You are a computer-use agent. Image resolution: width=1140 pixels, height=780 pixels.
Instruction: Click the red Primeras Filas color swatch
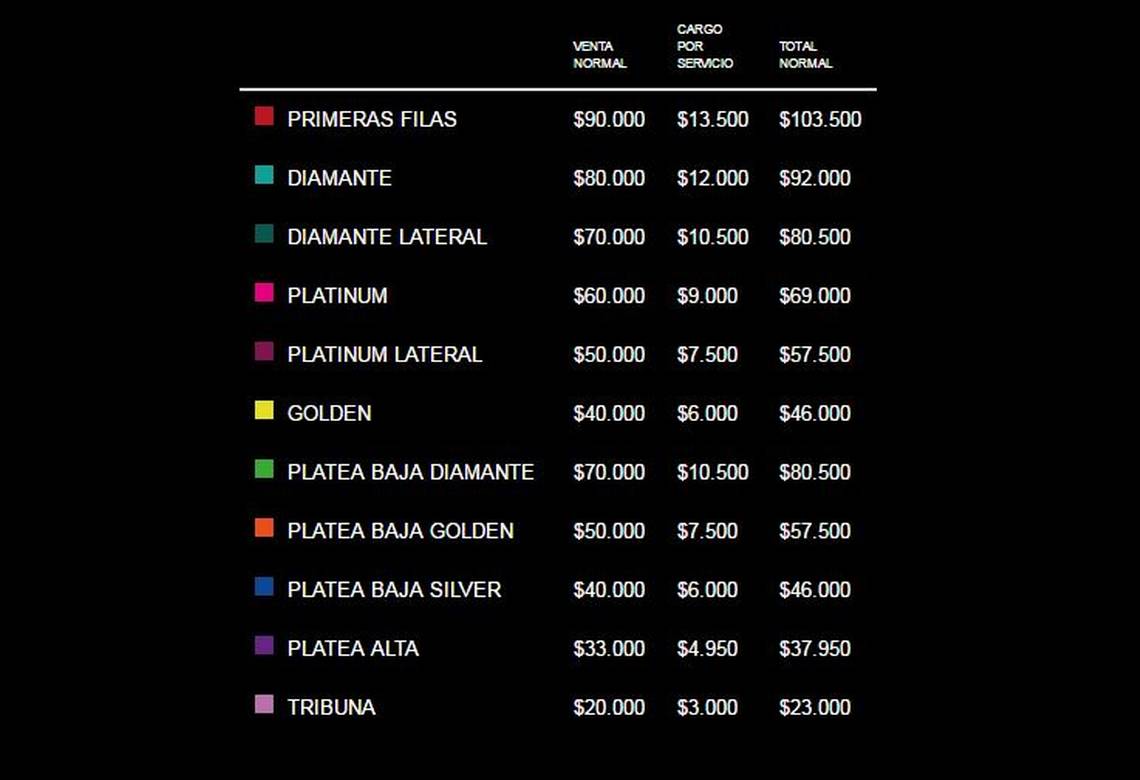[x=264, y=116]
